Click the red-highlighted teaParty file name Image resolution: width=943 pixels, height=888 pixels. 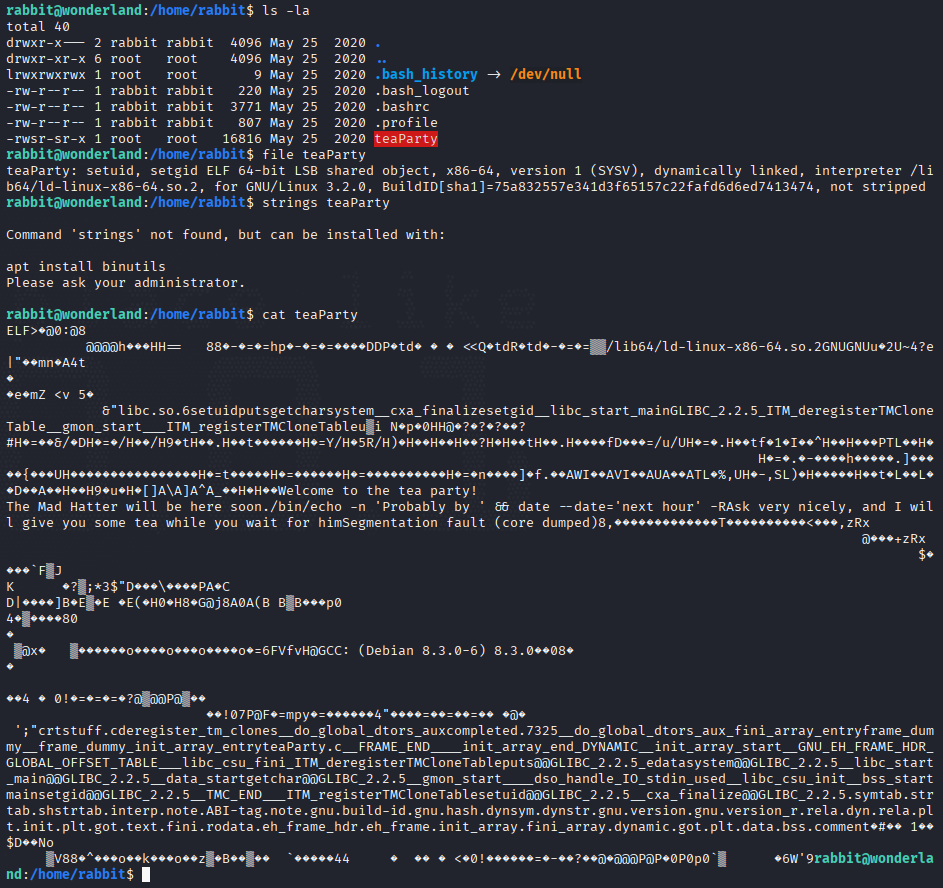pos(406,139)
